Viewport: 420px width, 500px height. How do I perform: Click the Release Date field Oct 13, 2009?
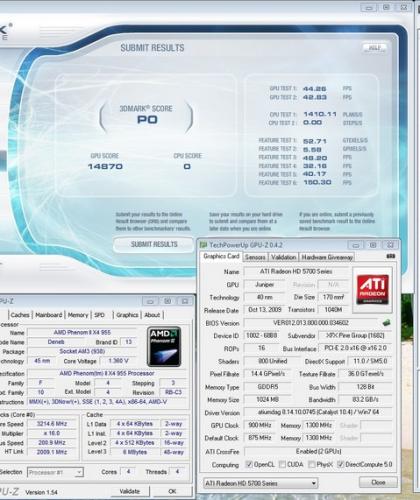click(x=264, y=310)
